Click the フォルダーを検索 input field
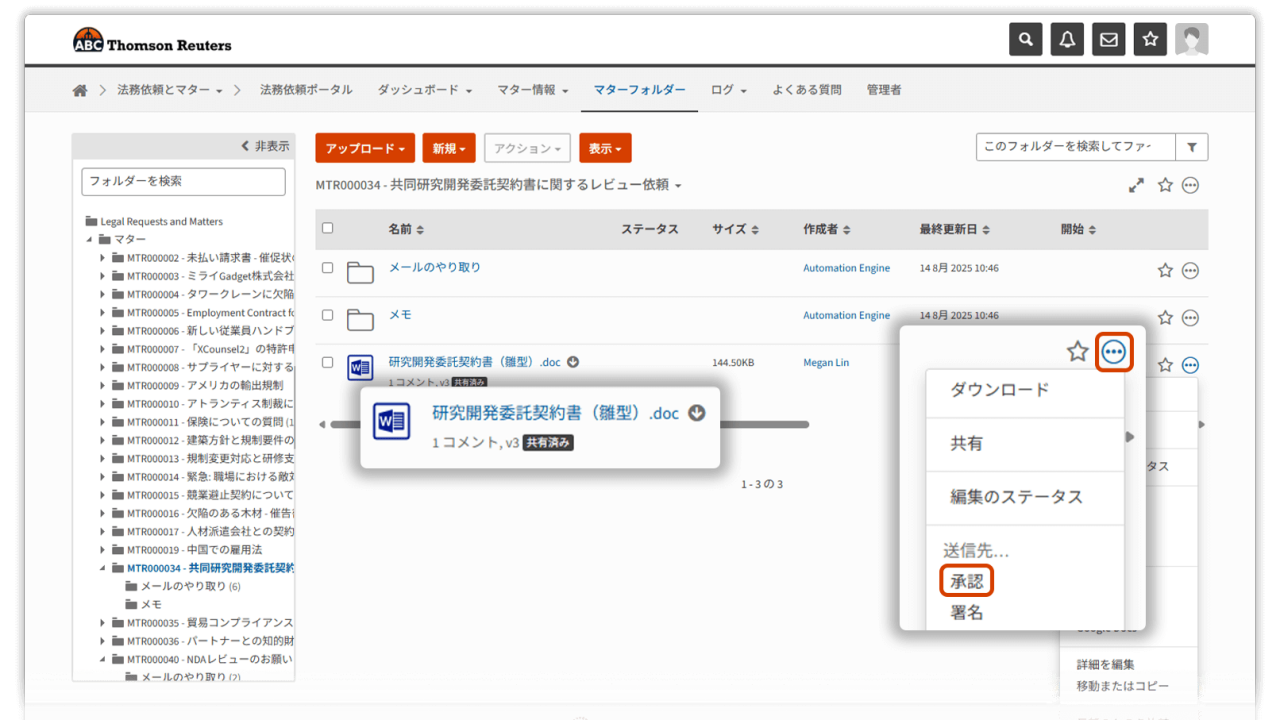1280x720 pixels. click(183, 181)
